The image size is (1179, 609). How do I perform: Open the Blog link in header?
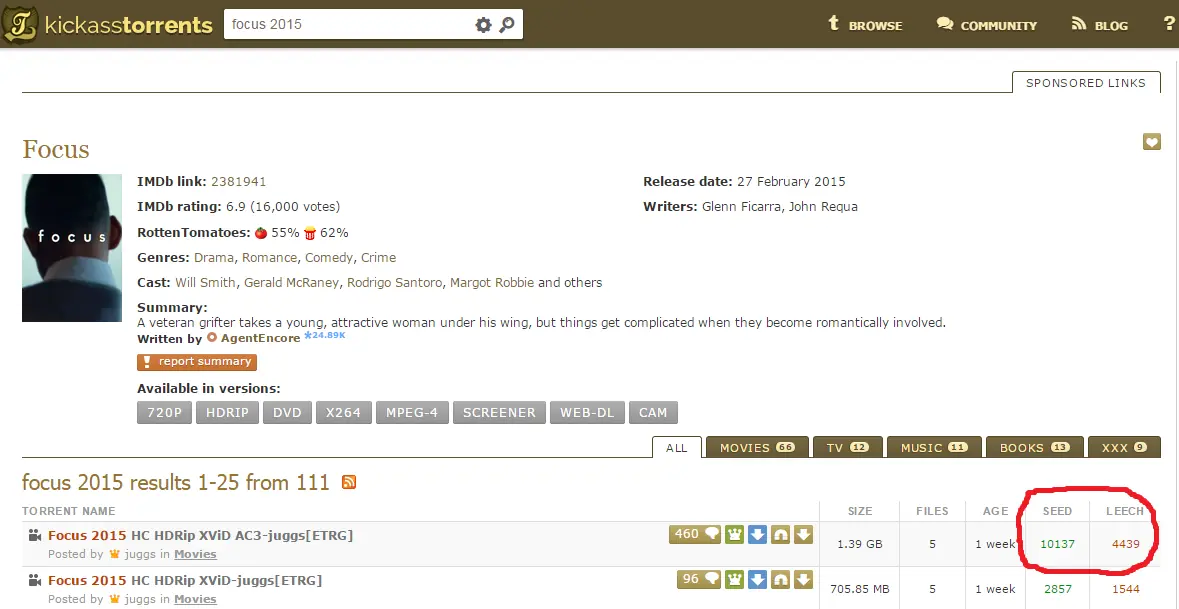1100,25
